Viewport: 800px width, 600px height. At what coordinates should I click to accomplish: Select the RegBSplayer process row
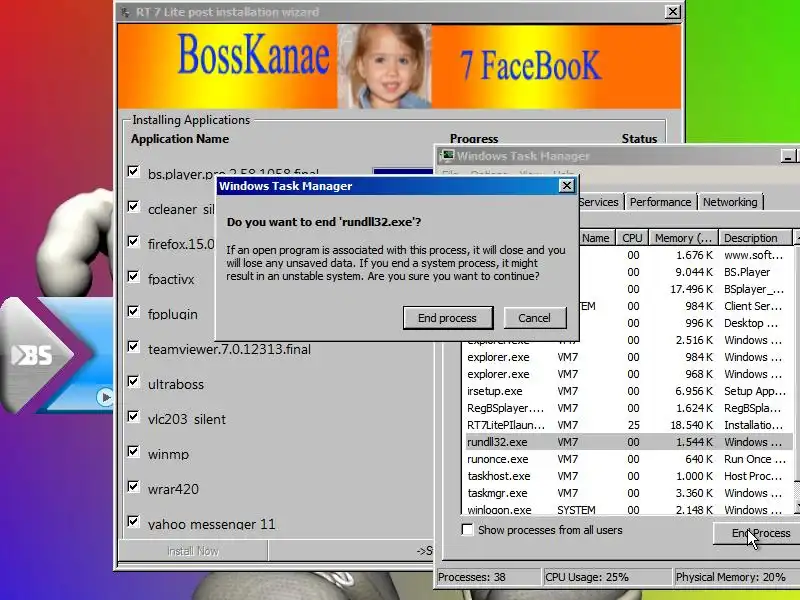(x=629, y=408)
